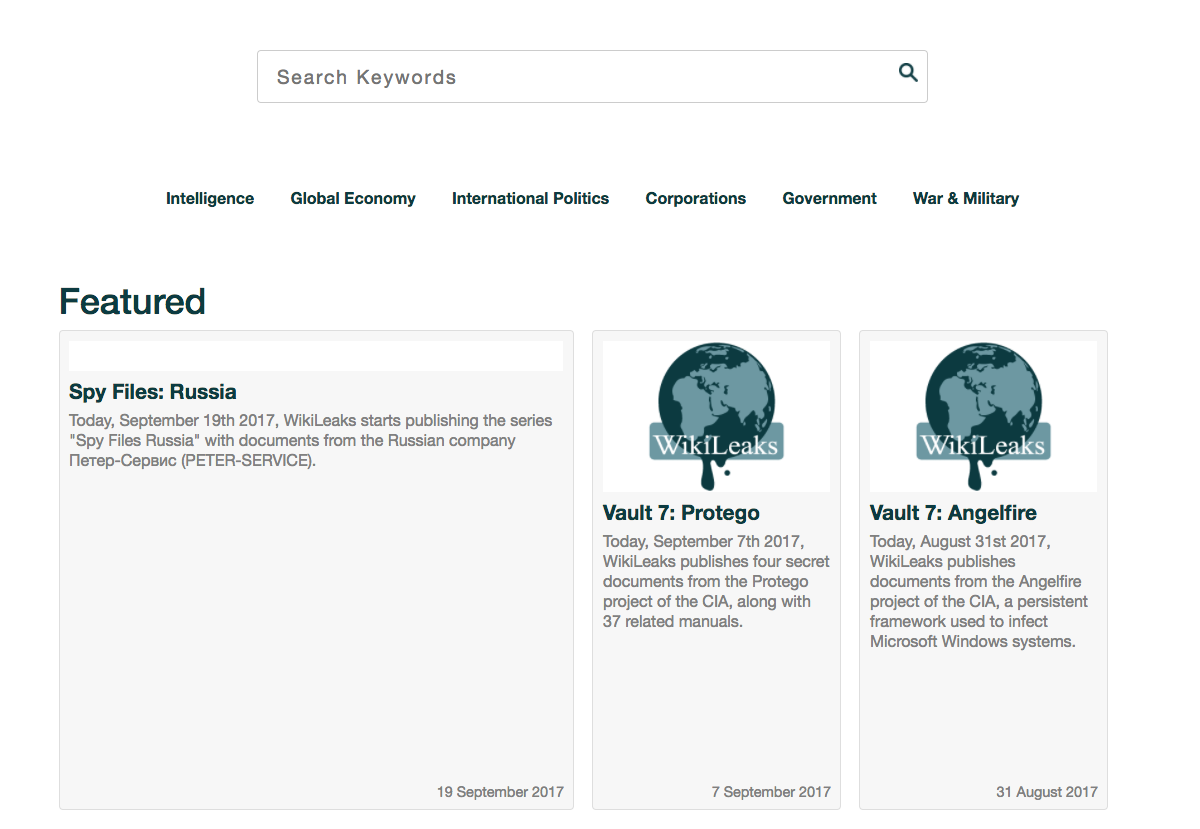
Task: Browse the Corporations category
Action: (x=695, y=198)
